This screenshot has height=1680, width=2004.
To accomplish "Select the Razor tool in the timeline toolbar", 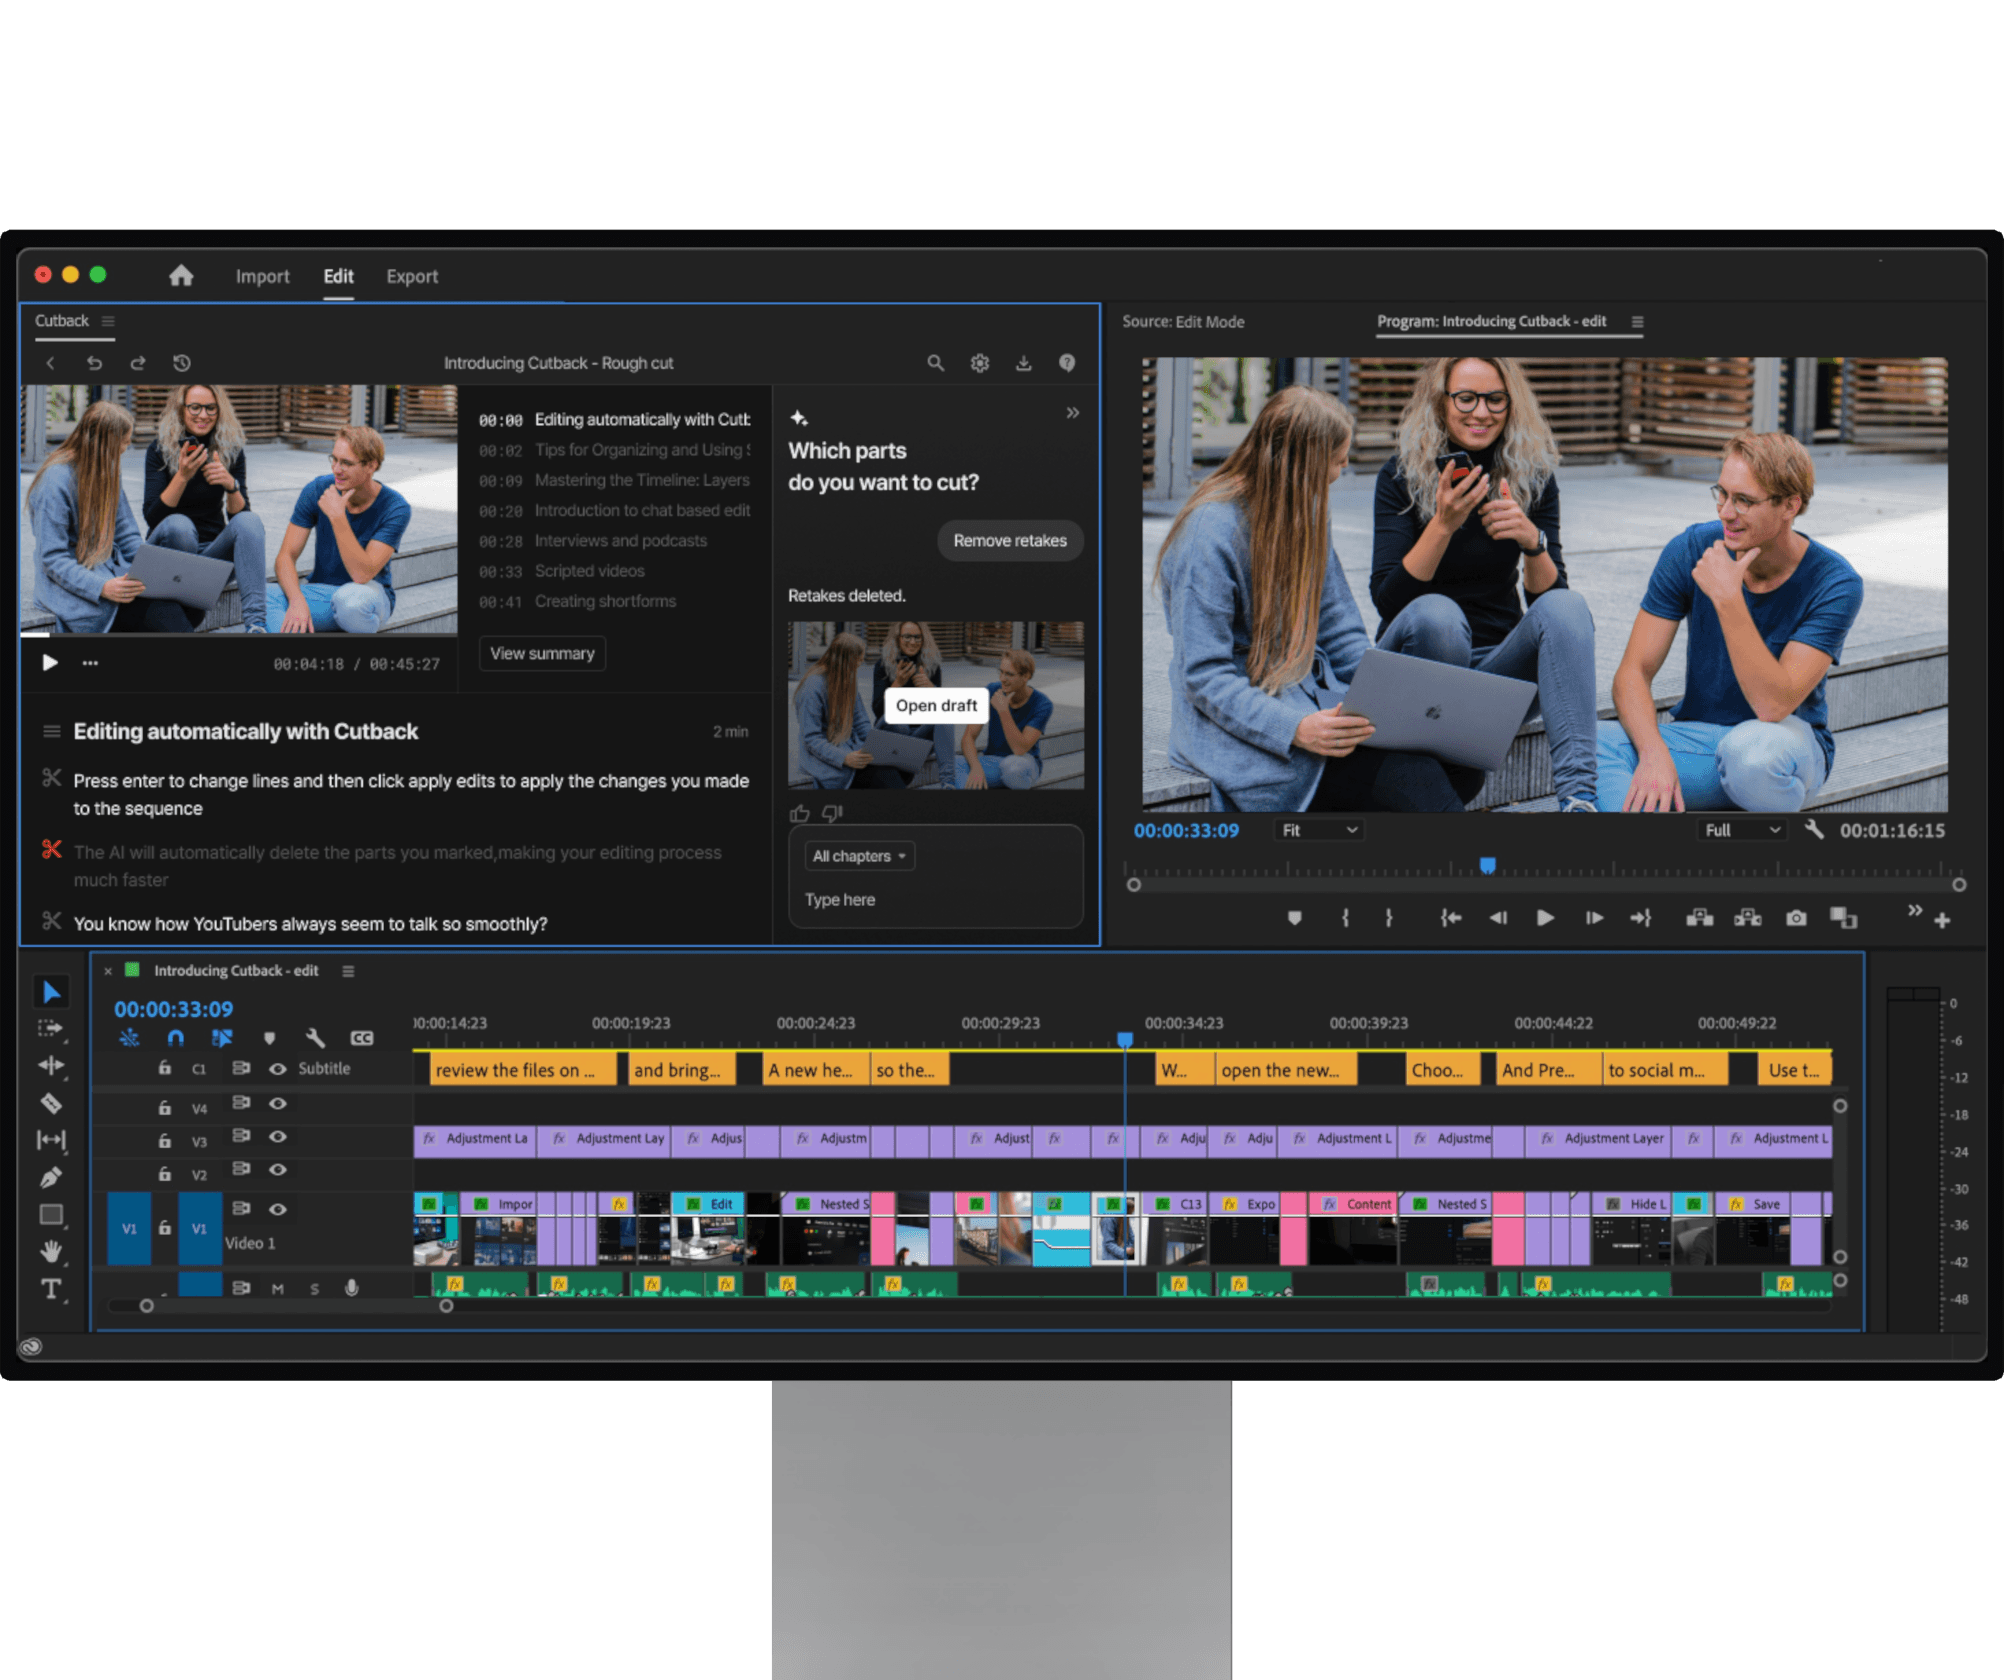I will [x=51, y=1103].
